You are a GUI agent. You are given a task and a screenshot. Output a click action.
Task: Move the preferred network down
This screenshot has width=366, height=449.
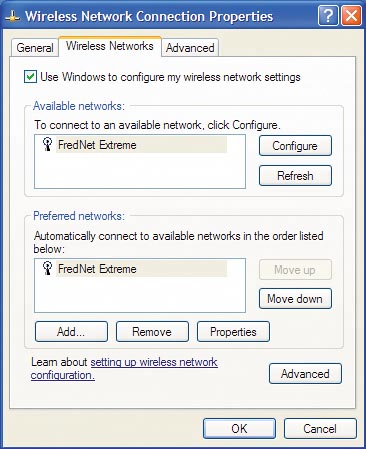coord(295,299)
